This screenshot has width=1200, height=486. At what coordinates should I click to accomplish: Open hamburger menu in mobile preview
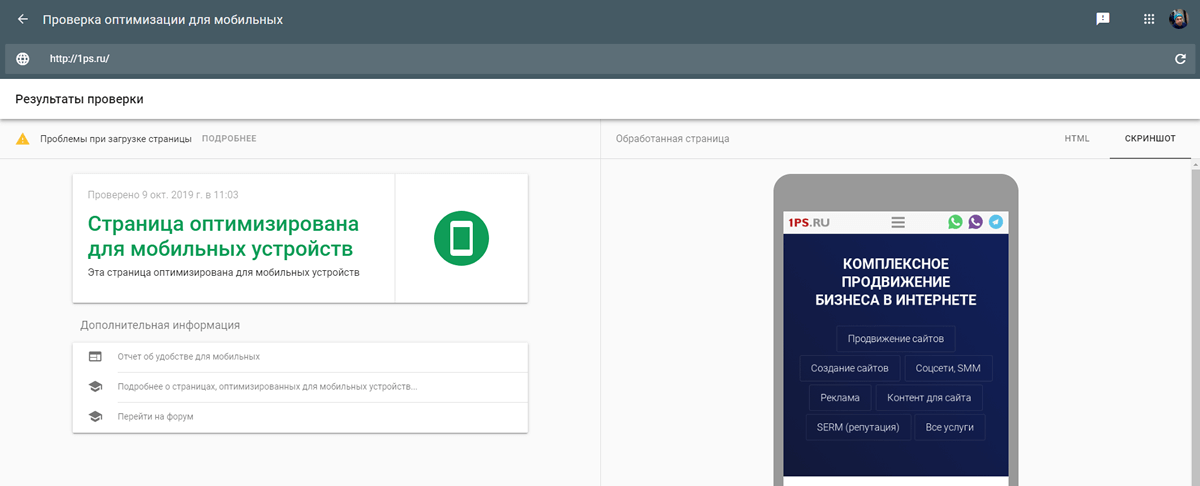pos(898,222)
